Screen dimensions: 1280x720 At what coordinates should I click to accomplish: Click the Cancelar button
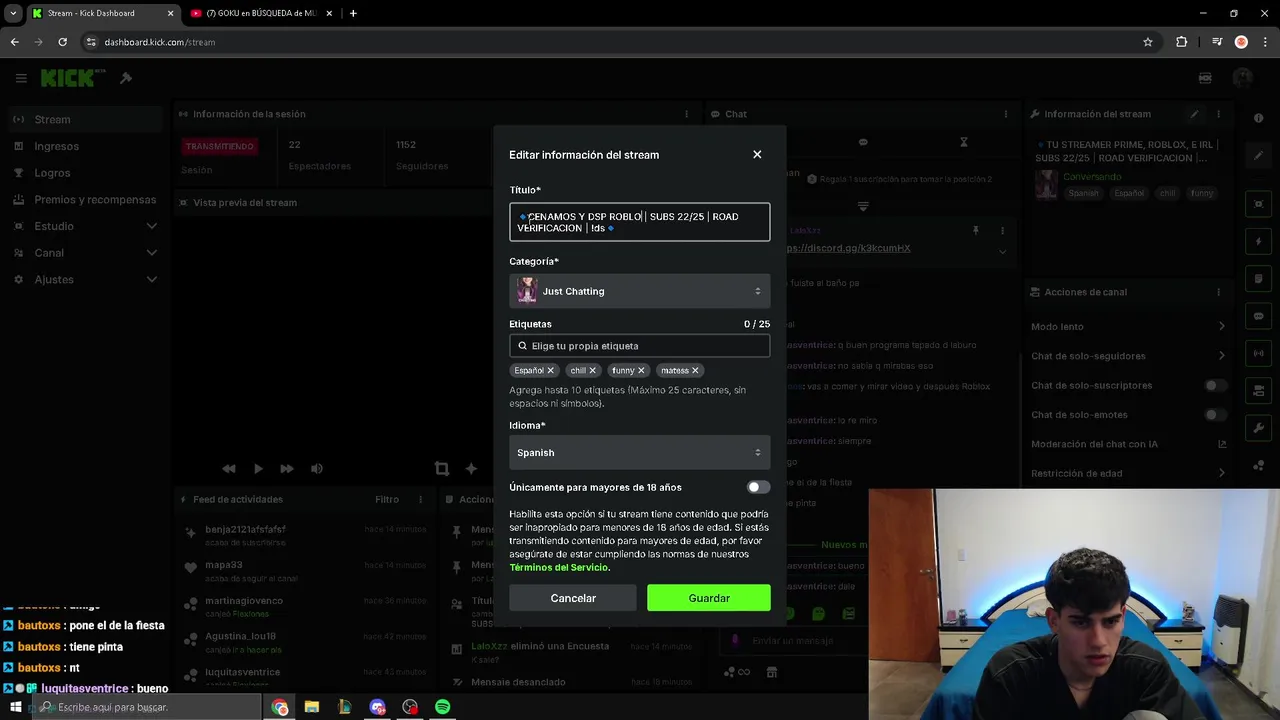(x=573, y=598)
